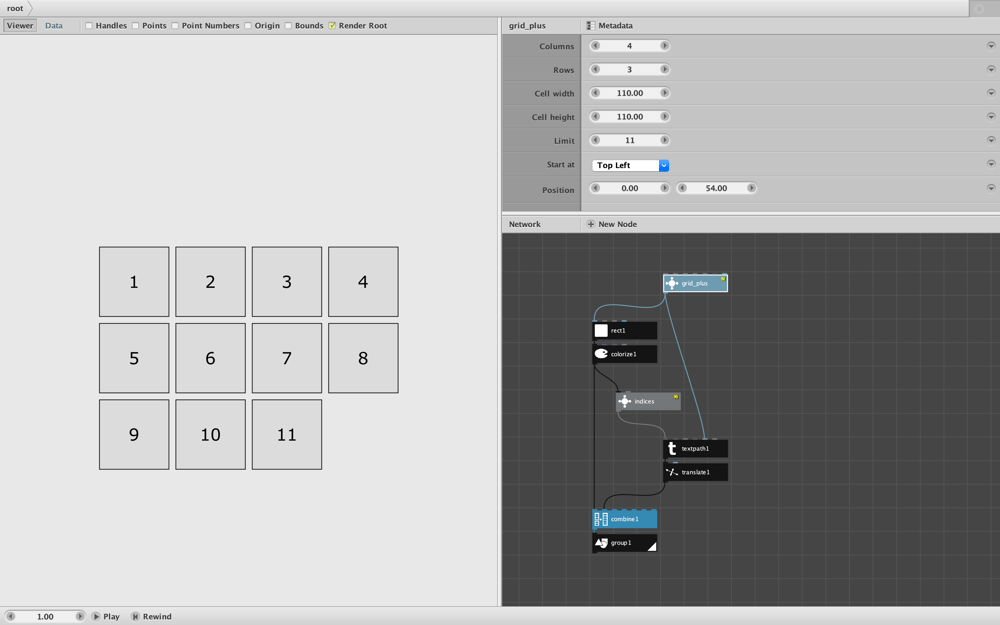Expand the Start at options arrow
The height and width of the screenshot is (625, 1000).
coord(991,163)
